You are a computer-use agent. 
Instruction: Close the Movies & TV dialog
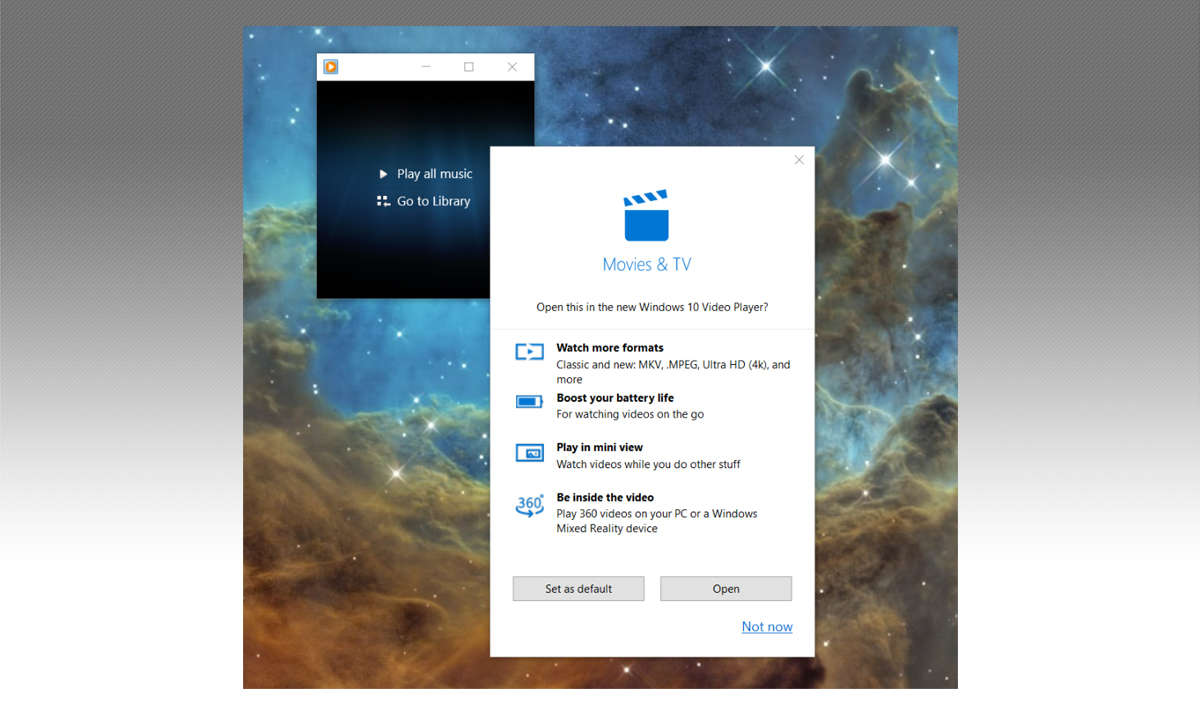pos(799,160)
